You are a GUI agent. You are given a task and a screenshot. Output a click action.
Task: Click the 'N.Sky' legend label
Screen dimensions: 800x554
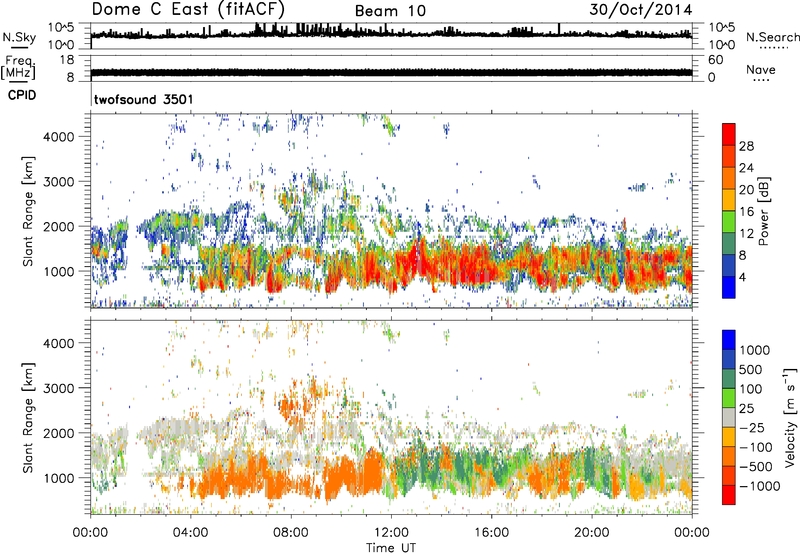point(19,37)
